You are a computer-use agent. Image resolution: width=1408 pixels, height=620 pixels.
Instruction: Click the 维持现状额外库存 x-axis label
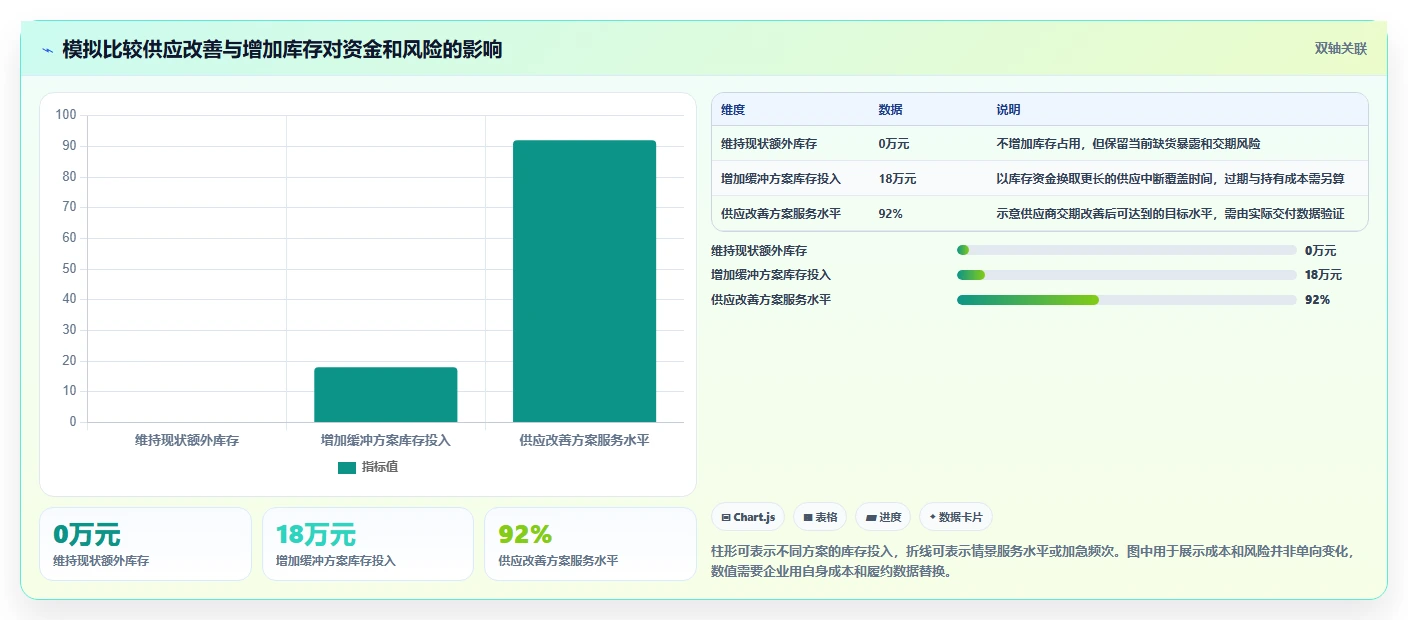click(x=187, y=440)
